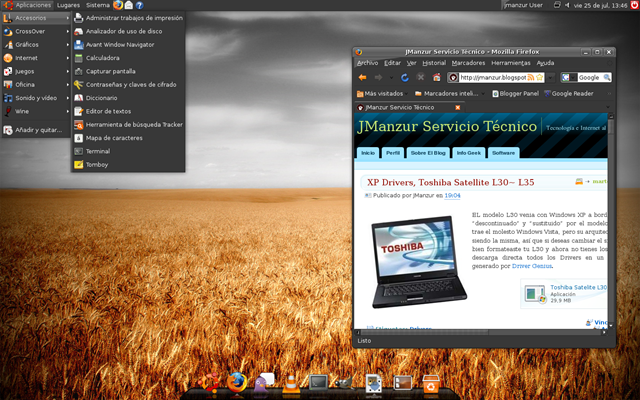
Task: Expand Marcadores inteli... bookmarks folder
Action: (x=450, y=94)
